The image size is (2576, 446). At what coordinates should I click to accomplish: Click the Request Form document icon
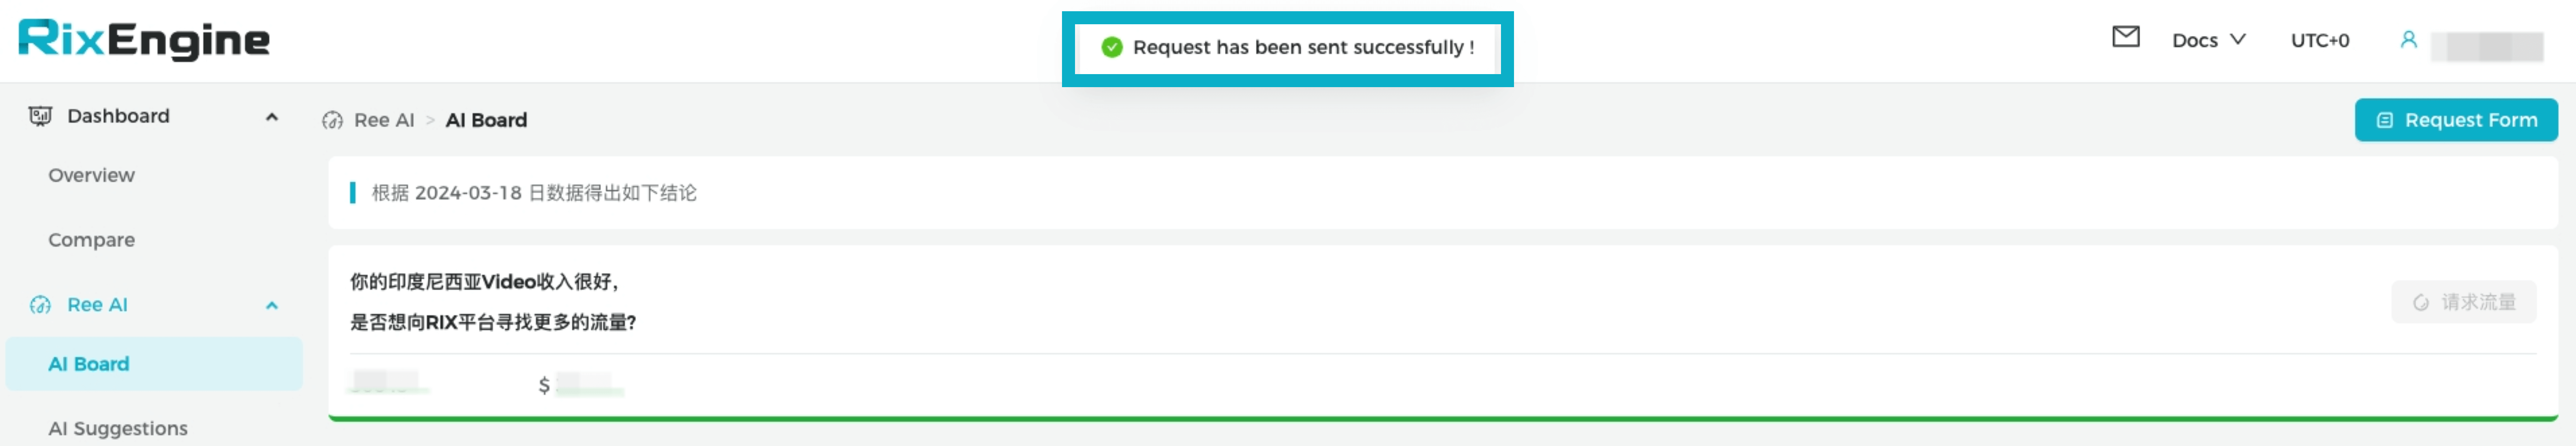click(2384, 120)
